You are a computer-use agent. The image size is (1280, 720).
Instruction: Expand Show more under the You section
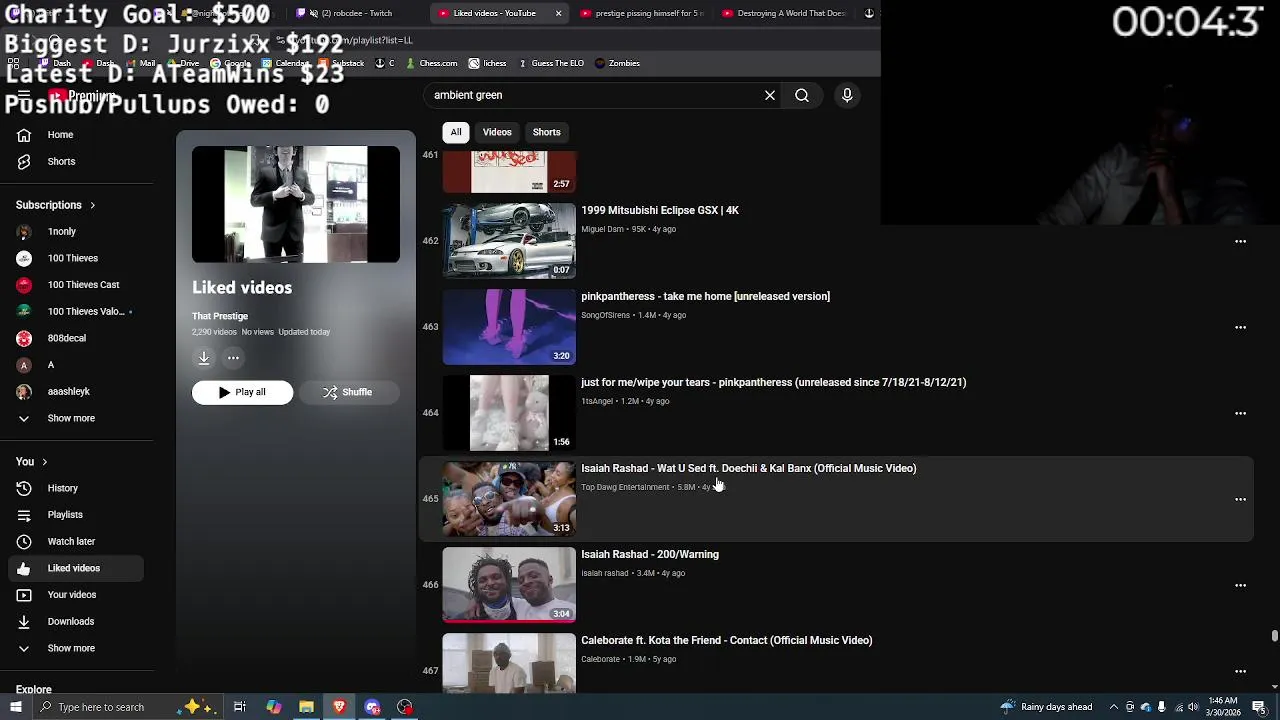(x=76, y=648)
